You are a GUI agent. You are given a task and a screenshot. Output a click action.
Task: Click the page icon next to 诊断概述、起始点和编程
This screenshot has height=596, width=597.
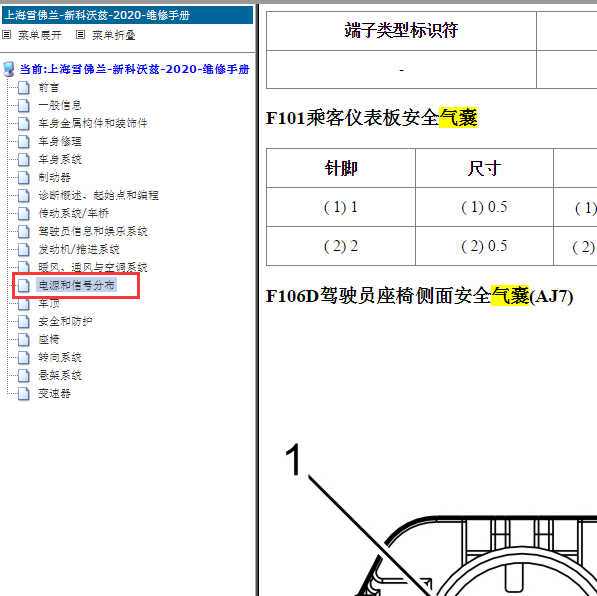click(24, 195)
